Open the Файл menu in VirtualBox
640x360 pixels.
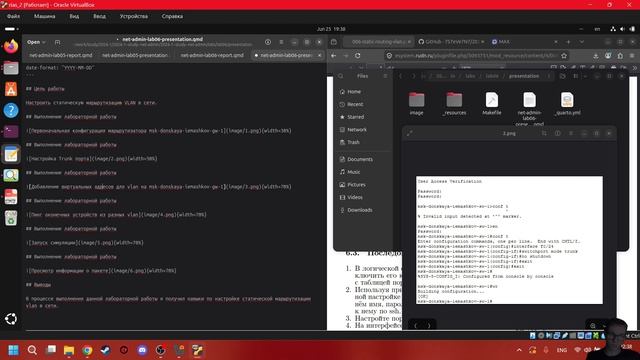[13, 16]
